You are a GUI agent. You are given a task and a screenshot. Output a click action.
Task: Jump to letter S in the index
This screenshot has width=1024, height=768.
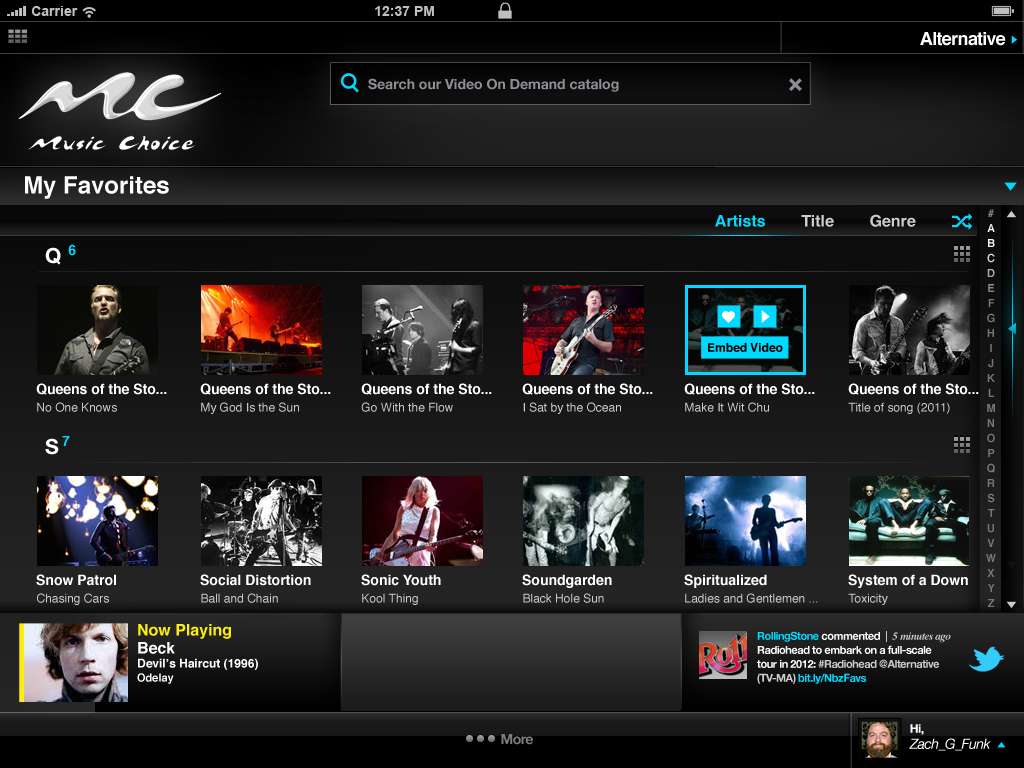[991, 498]
